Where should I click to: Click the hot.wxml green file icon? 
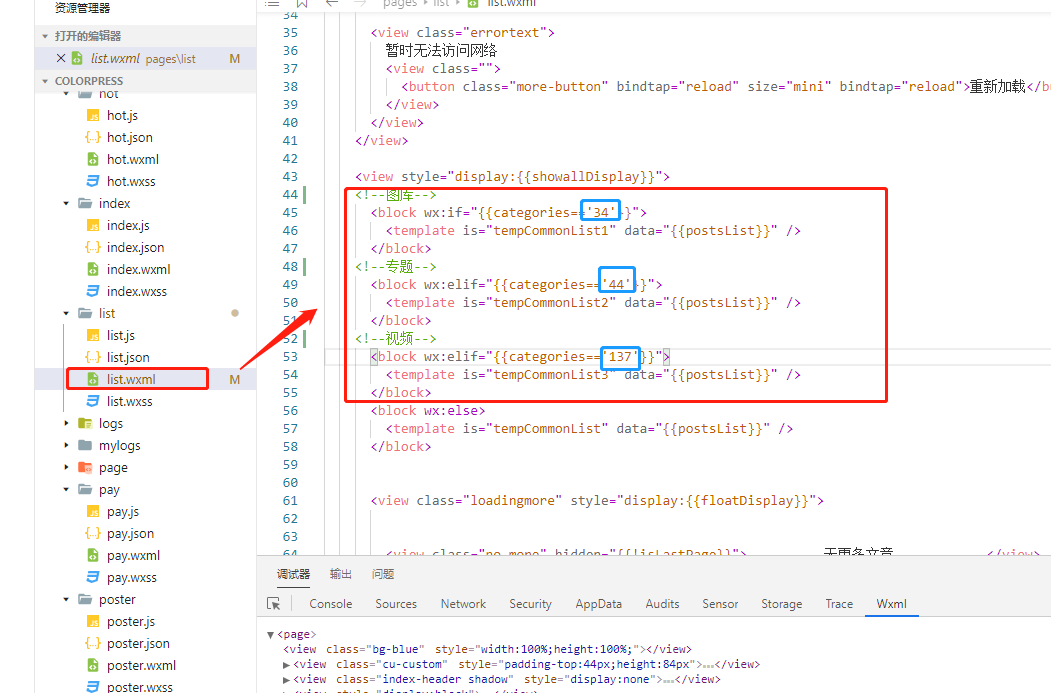93,160
